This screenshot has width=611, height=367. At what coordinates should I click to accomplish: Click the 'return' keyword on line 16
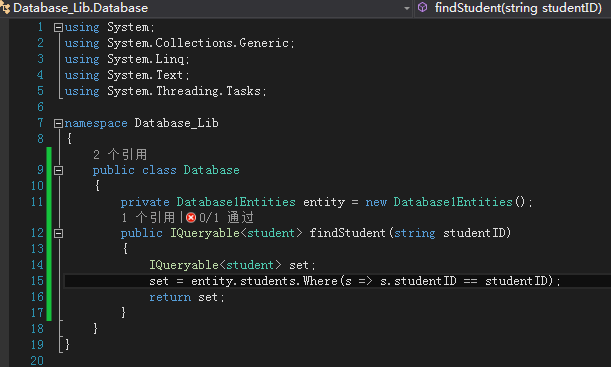tap(170, 297)
